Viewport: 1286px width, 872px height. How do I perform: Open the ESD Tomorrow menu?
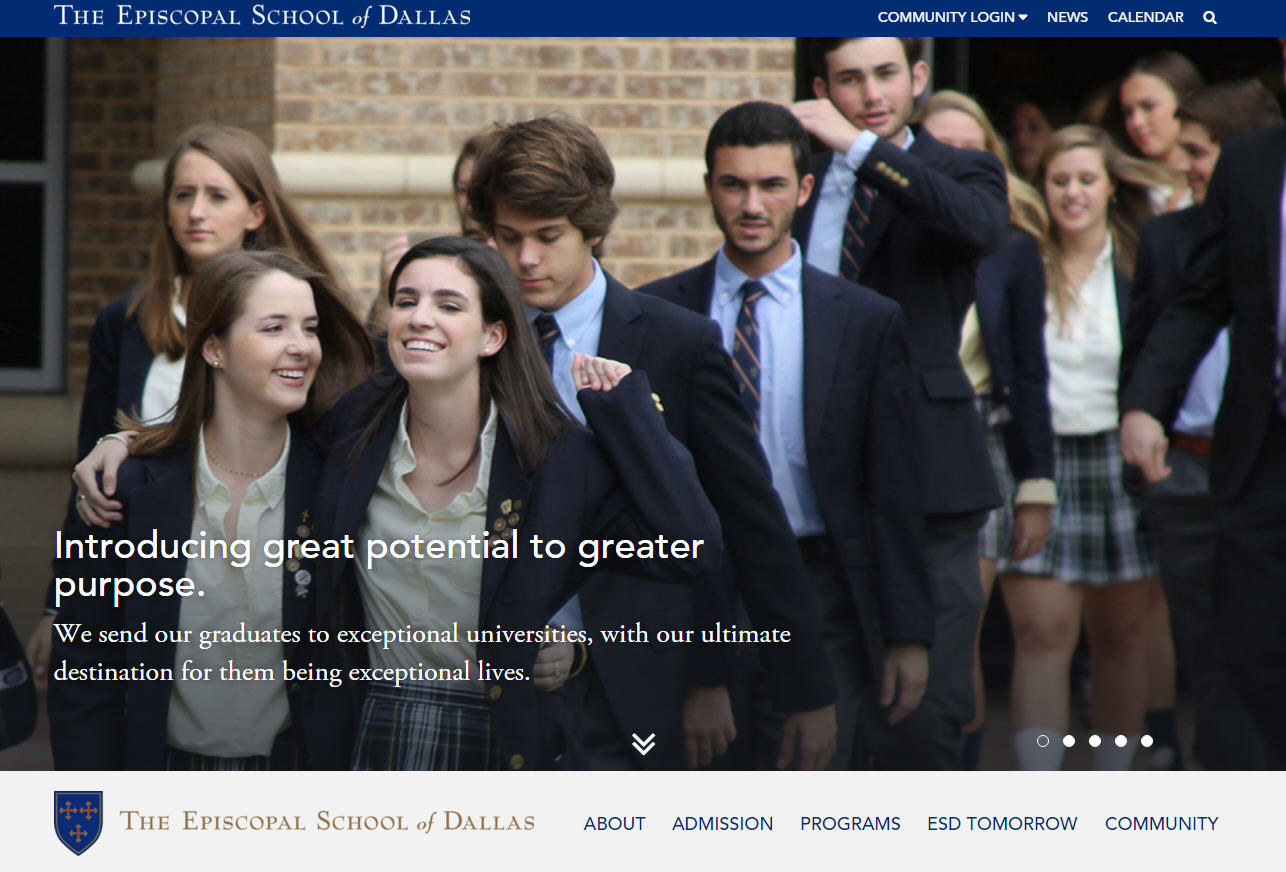click(x=1002, y=824)
